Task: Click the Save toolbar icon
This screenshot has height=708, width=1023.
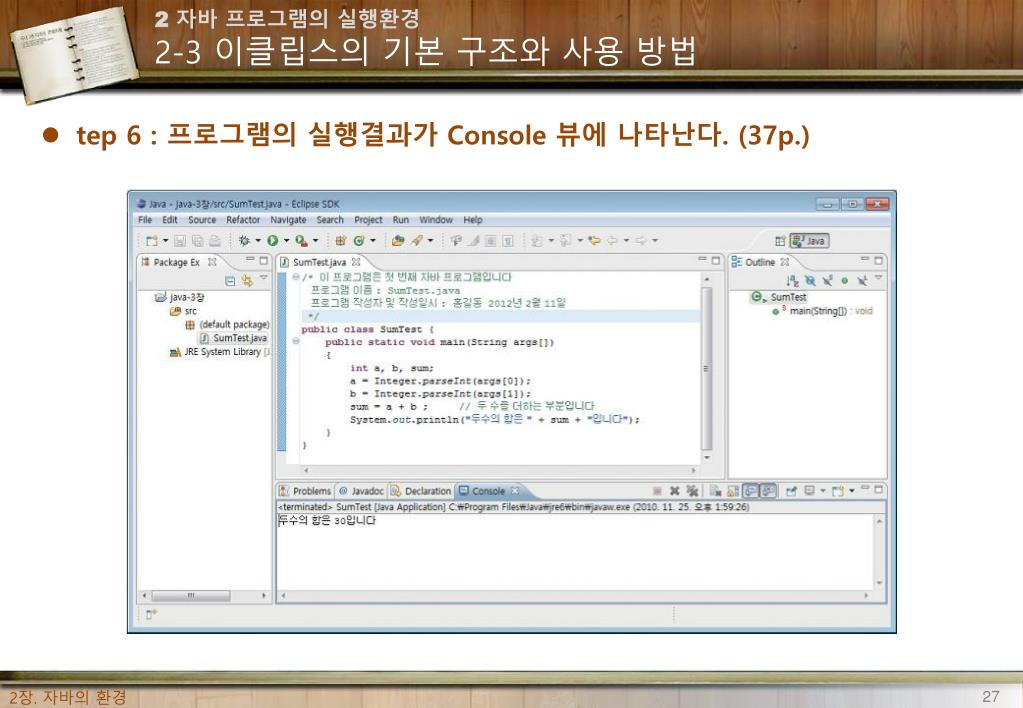Action: click(180, 241)
